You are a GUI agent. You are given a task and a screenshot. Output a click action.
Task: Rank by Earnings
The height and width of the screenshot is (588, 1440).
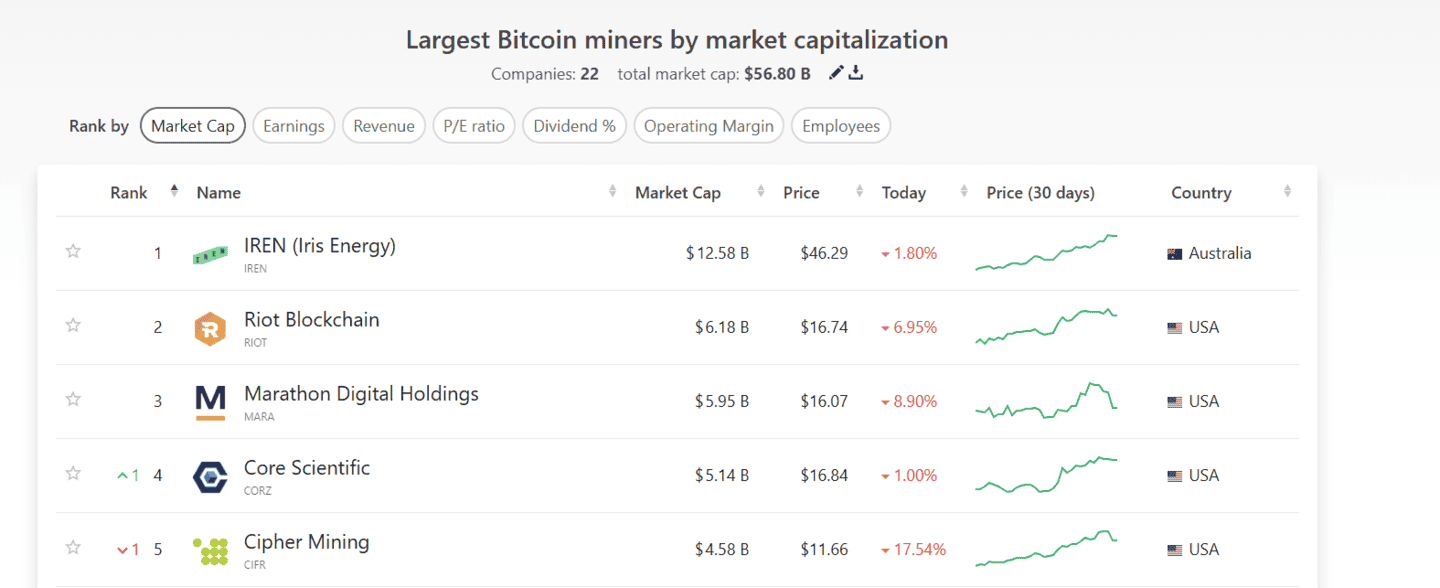(x=294, y=126)
